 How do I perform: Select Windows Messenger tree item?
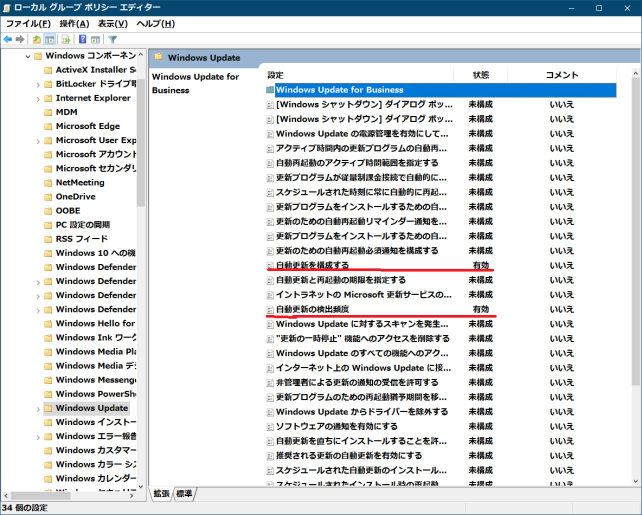(95, 380)
